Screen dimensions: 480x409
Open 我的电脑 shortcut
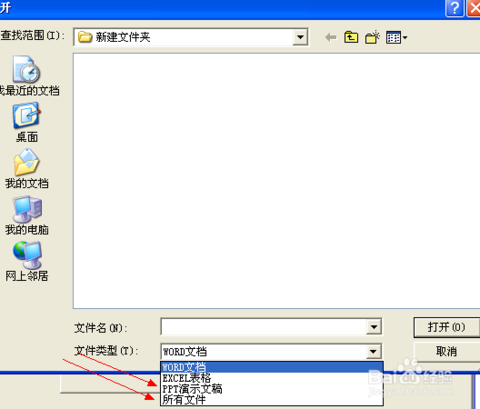coord(27,216)
